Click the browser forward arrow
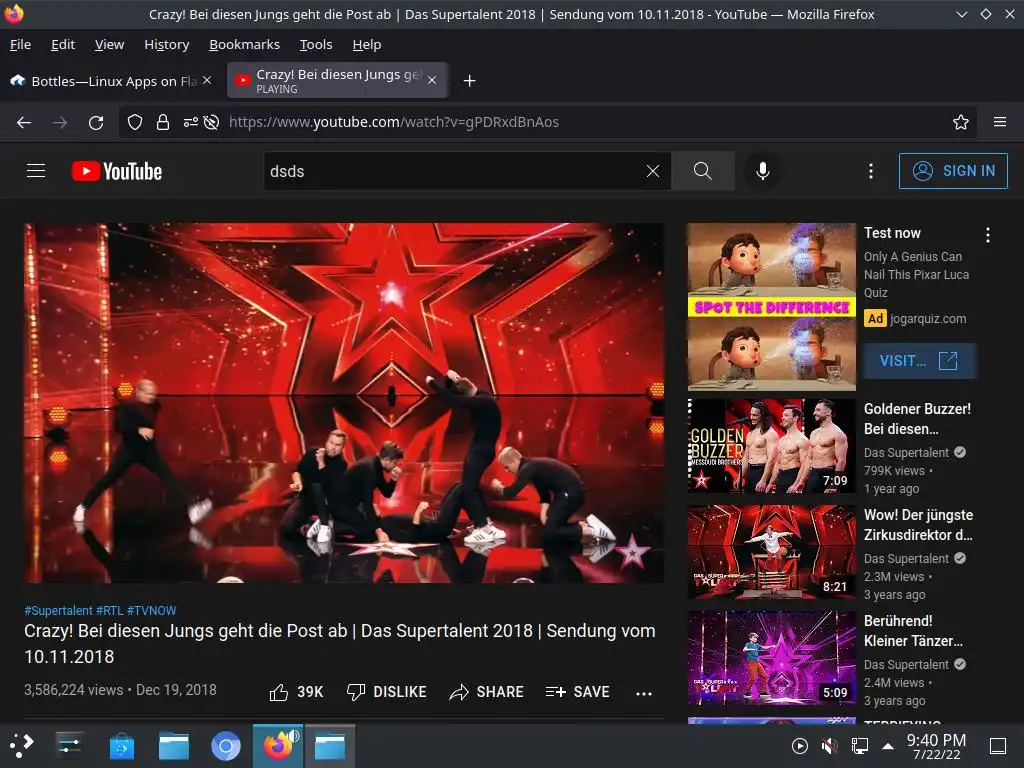Screen dimensions: 1024x768 point(59,122)
